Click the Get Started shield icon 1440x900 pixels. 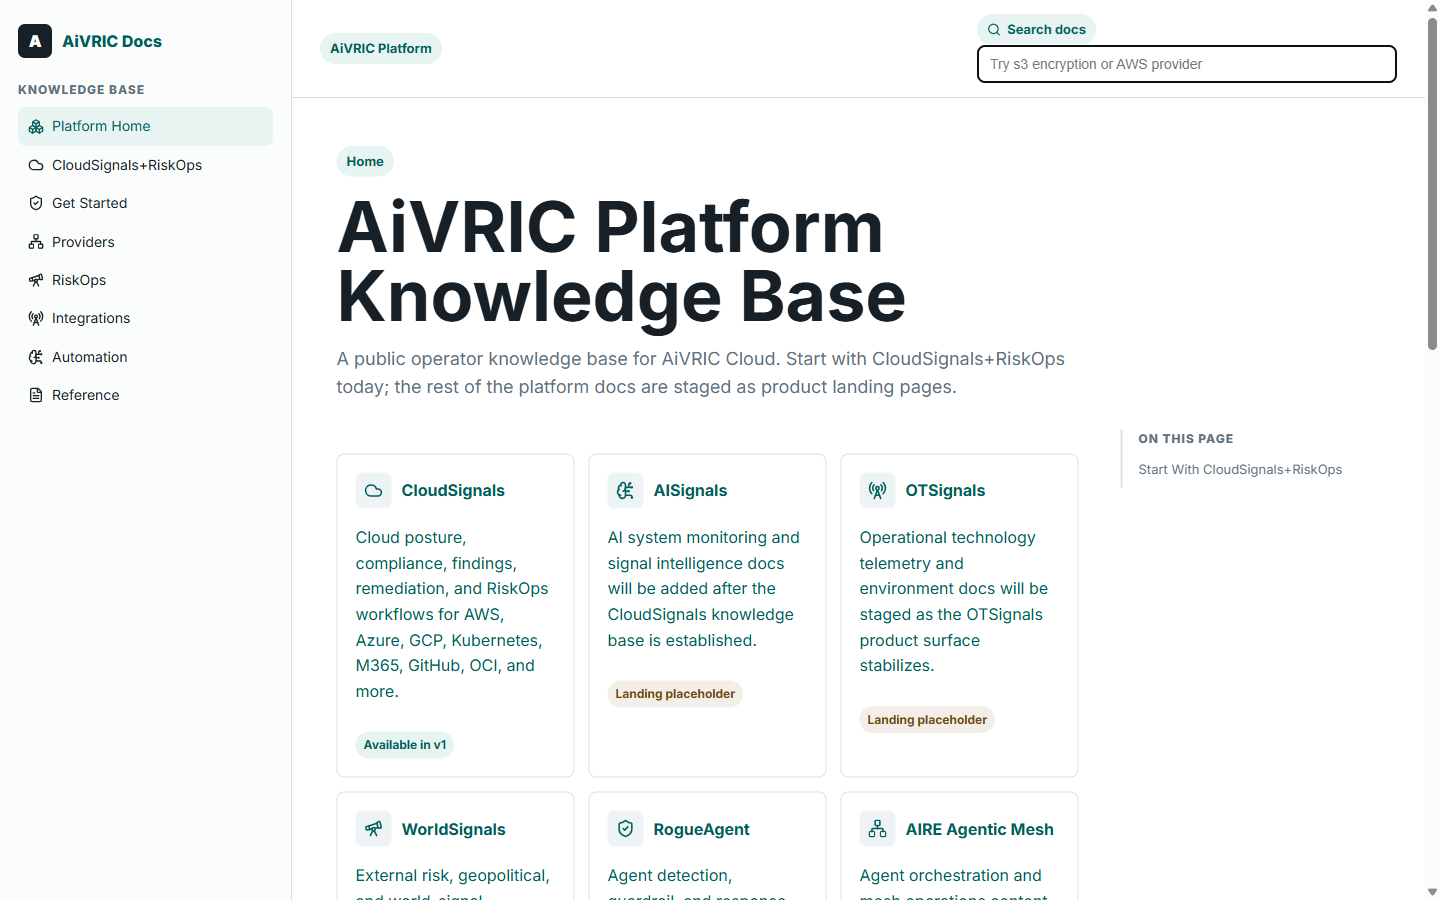(x=36, y=203)
